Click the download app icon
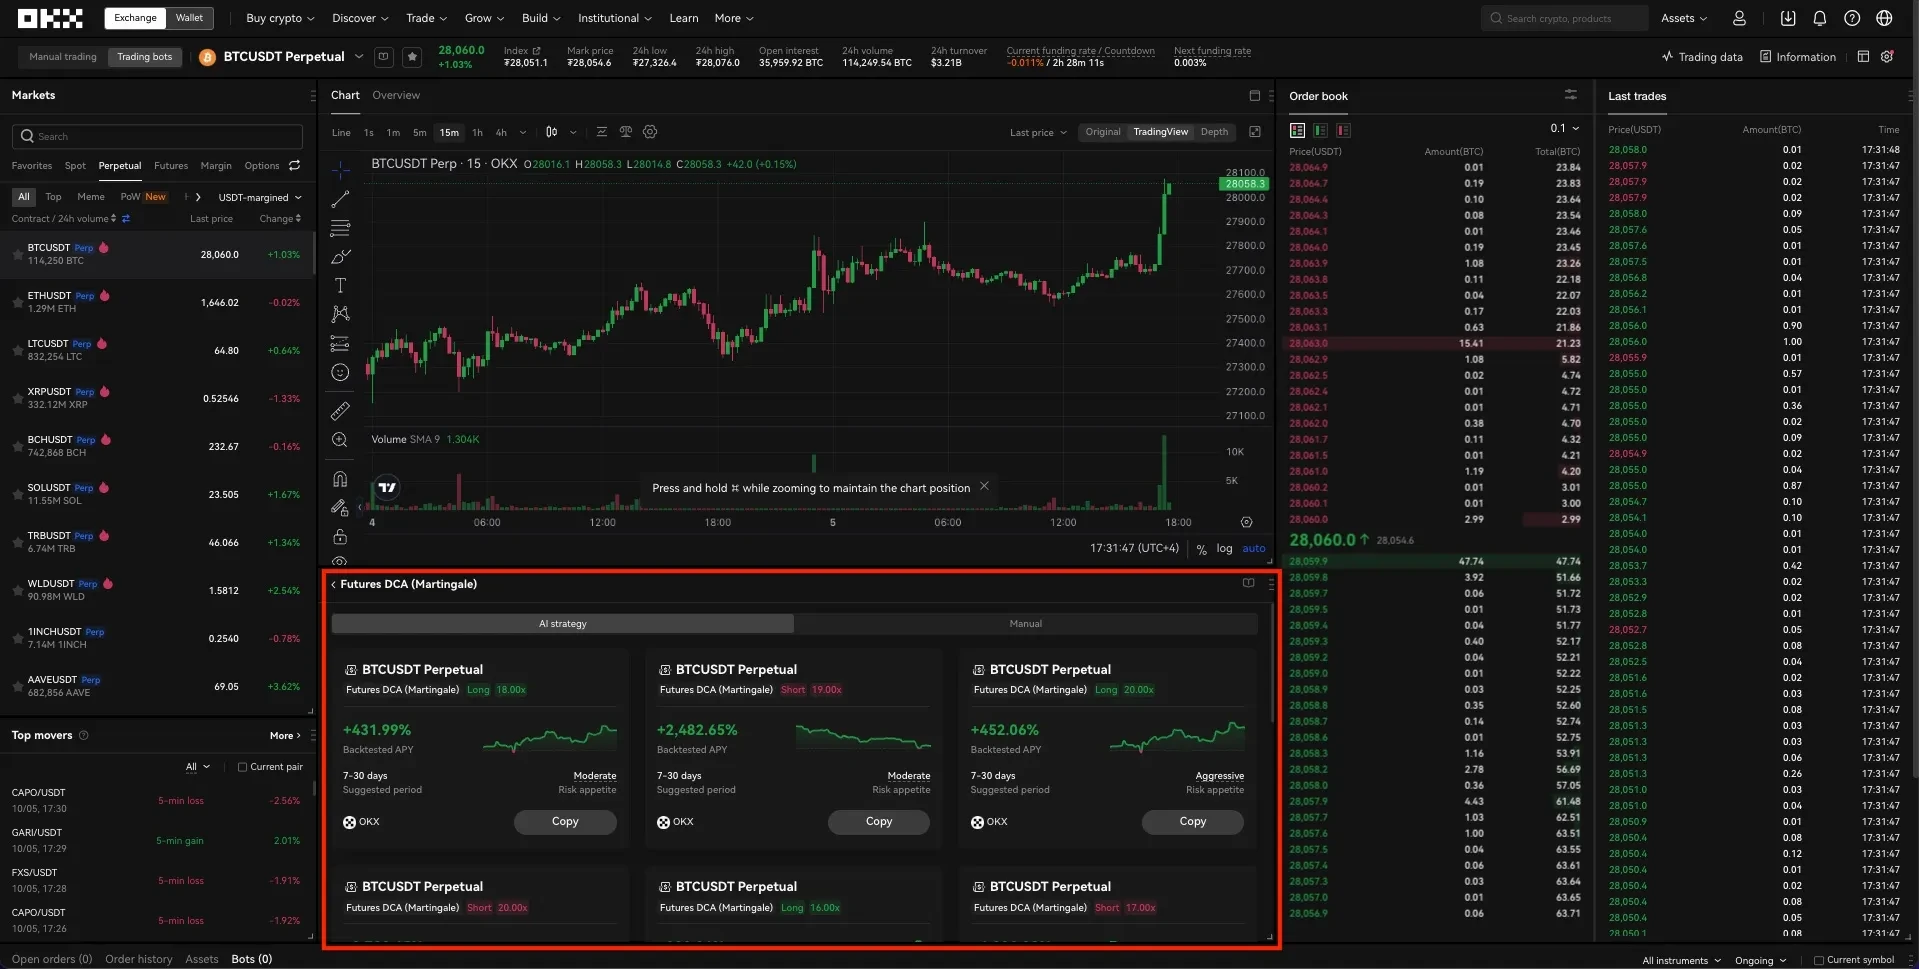Viewport: 1919px width, 969px height. (1788, 18)
